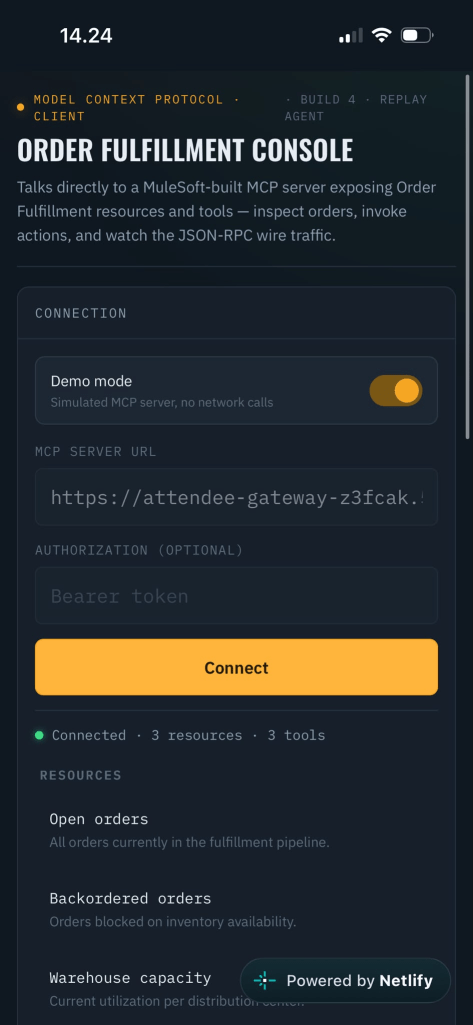The height and width of the screenshot is (1025, 473).
Task: Click the Netlify logo icon
Action: (264, 980)
